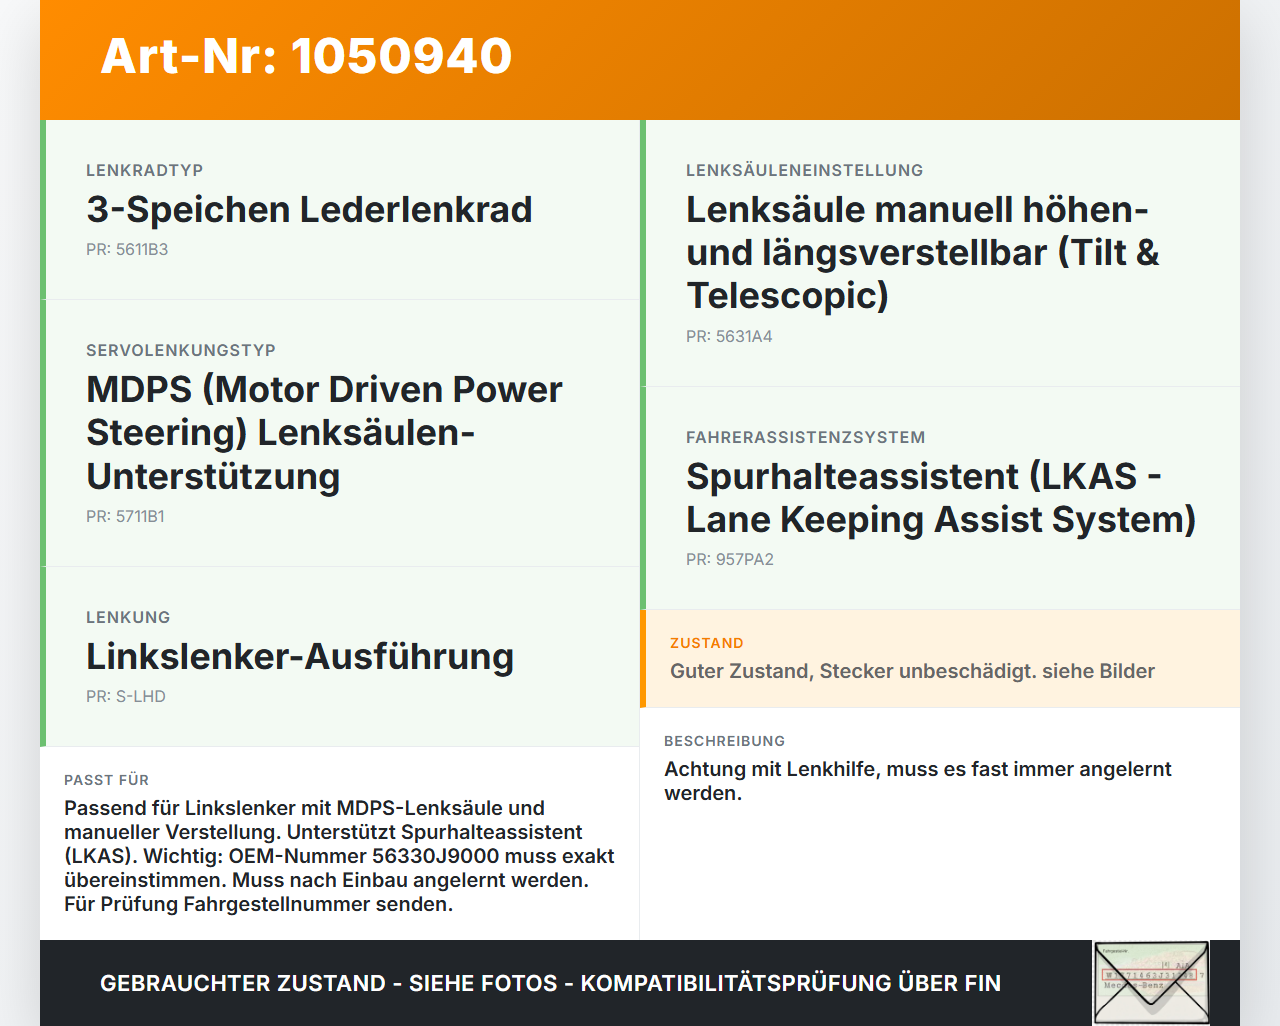Click the PR: 5611B3 code
The image size is (1280, 1026).
127,250
